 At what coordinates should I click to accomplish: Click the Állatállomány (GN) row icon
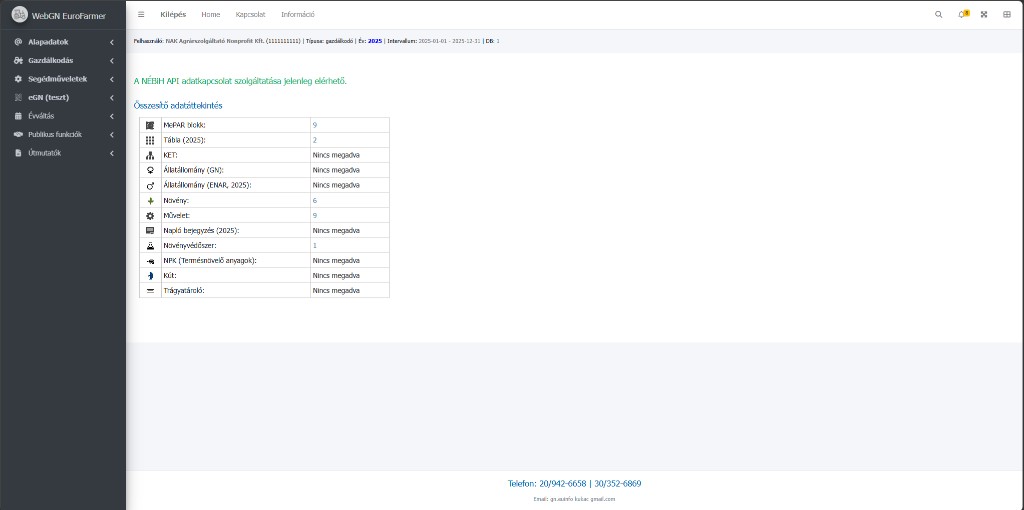pos(150,170)
